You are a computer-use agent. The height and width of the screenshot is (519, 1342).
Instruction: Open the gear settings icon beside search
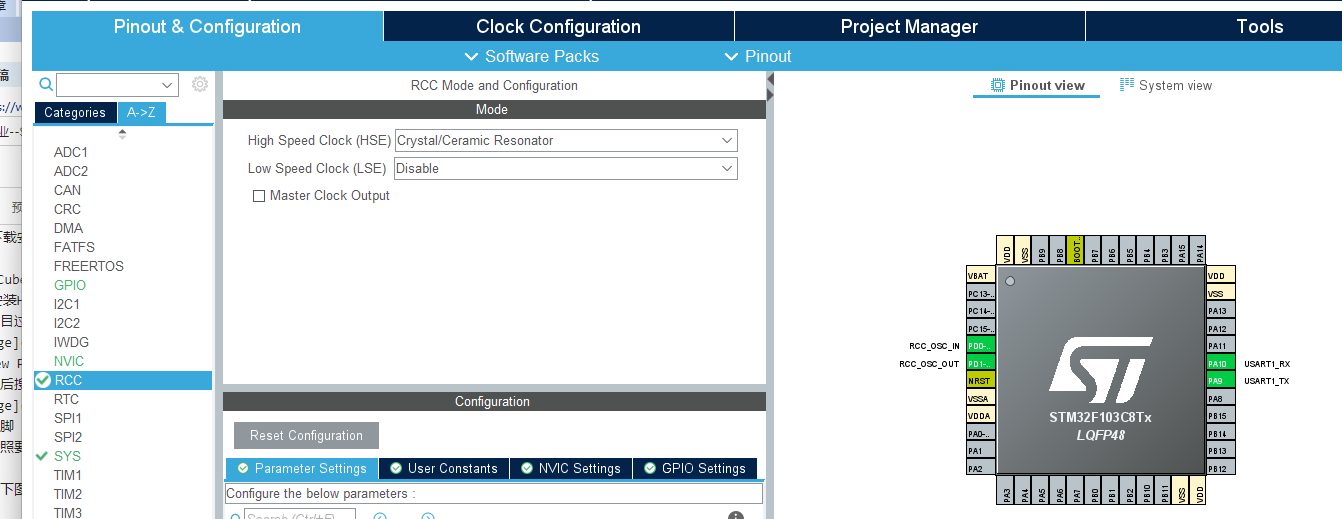coord(200,85)
